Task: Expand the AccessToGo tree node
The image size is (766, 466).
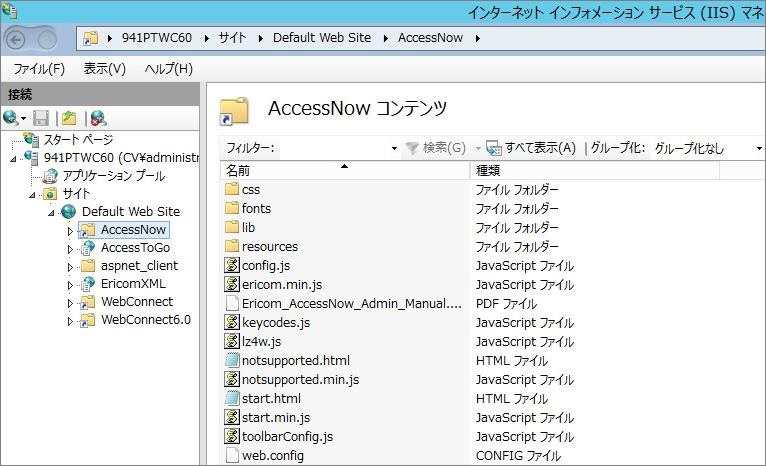Action: click(70, 248)
